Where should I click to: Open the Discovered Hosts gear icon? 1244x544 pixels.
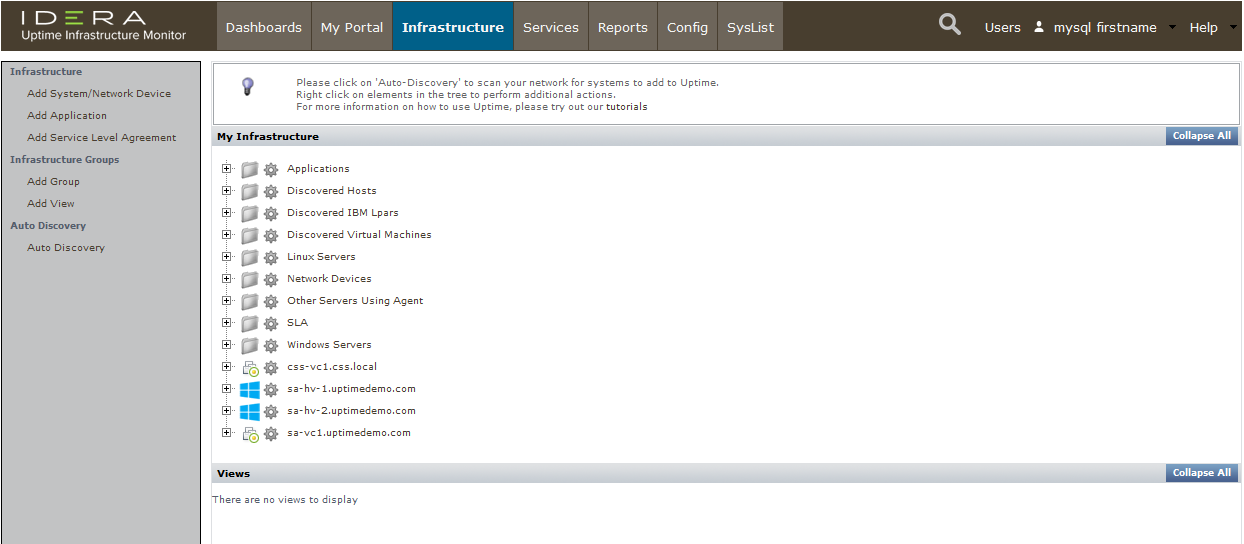pyautogui.click(x=271, y=191)
